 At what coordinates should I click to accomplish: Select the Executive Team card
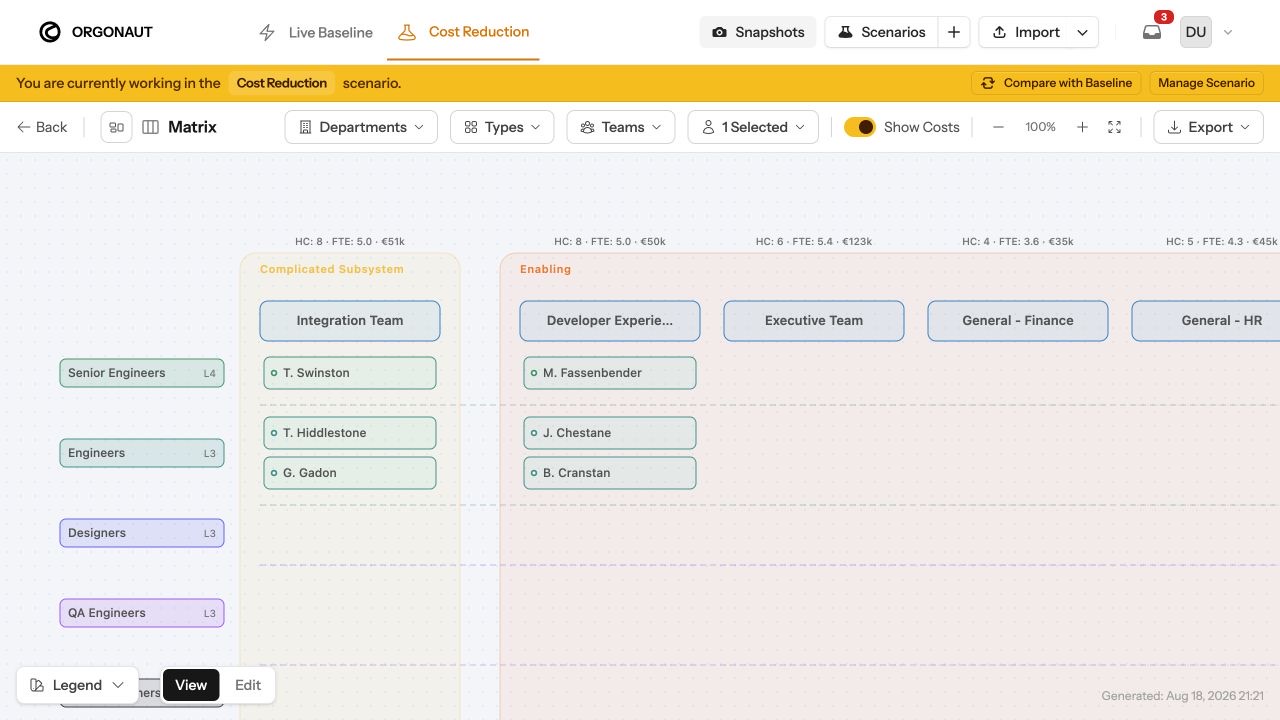(814, 321)
